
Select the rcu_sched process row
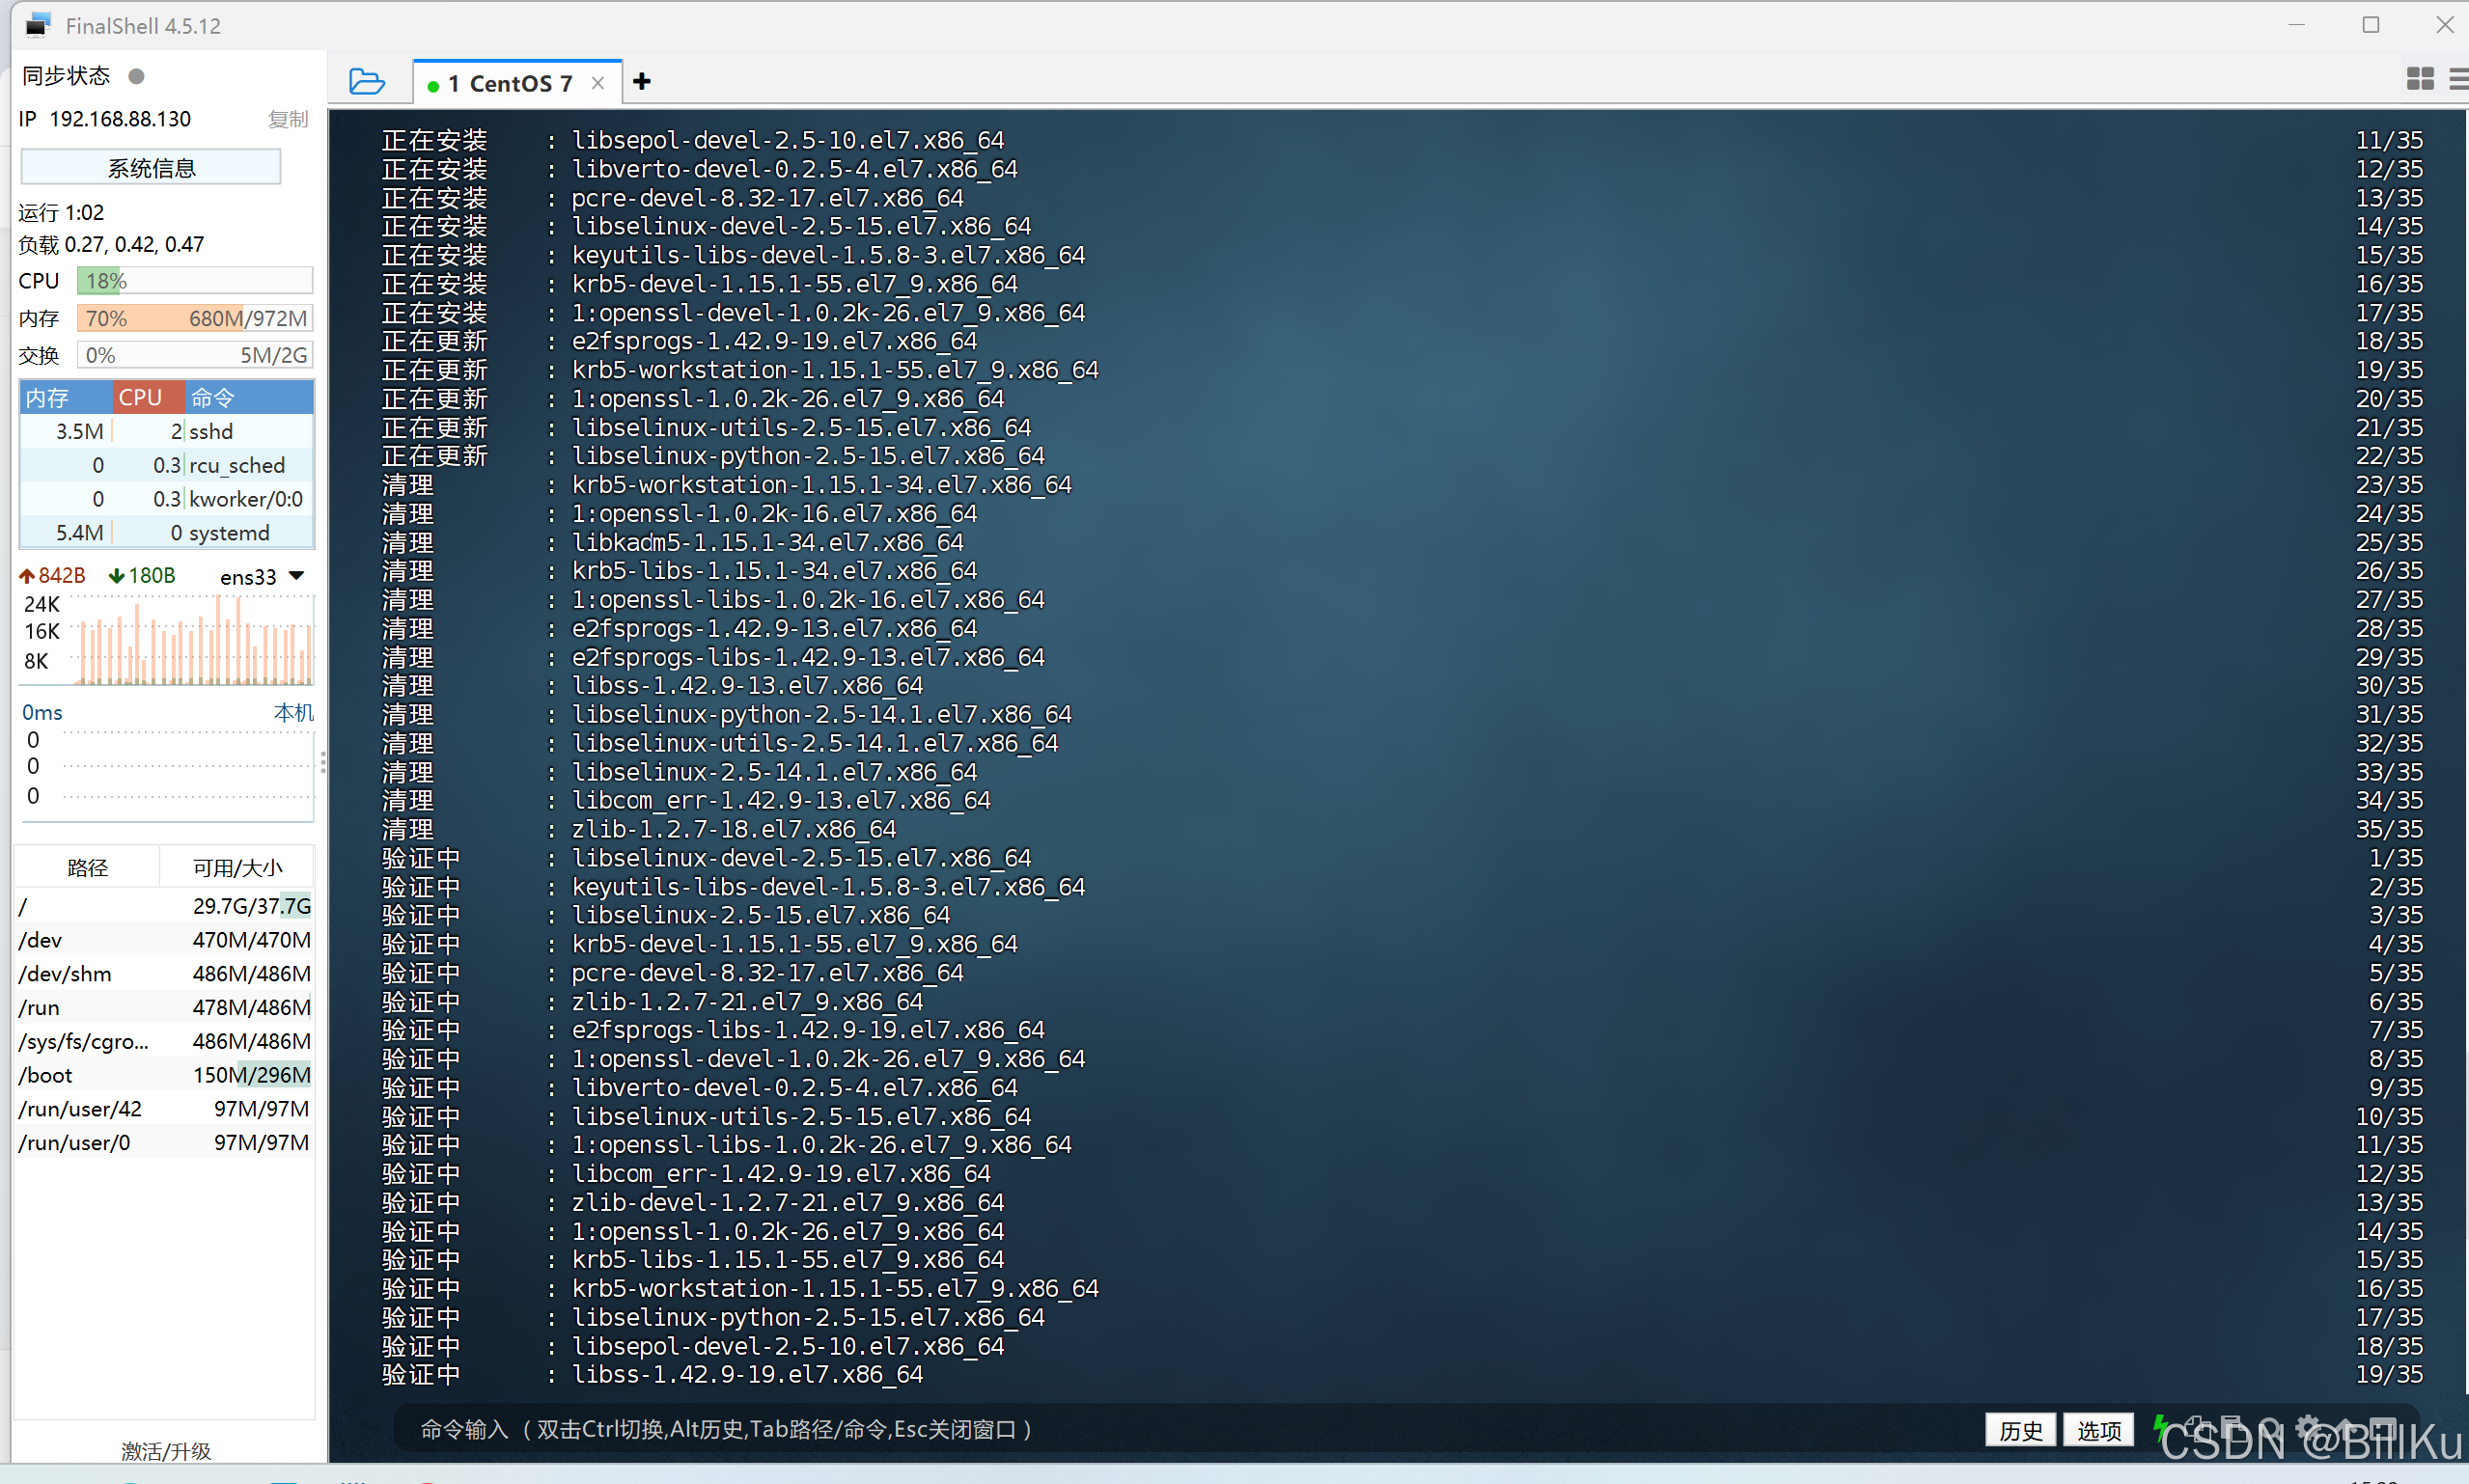tap(167, 466)
